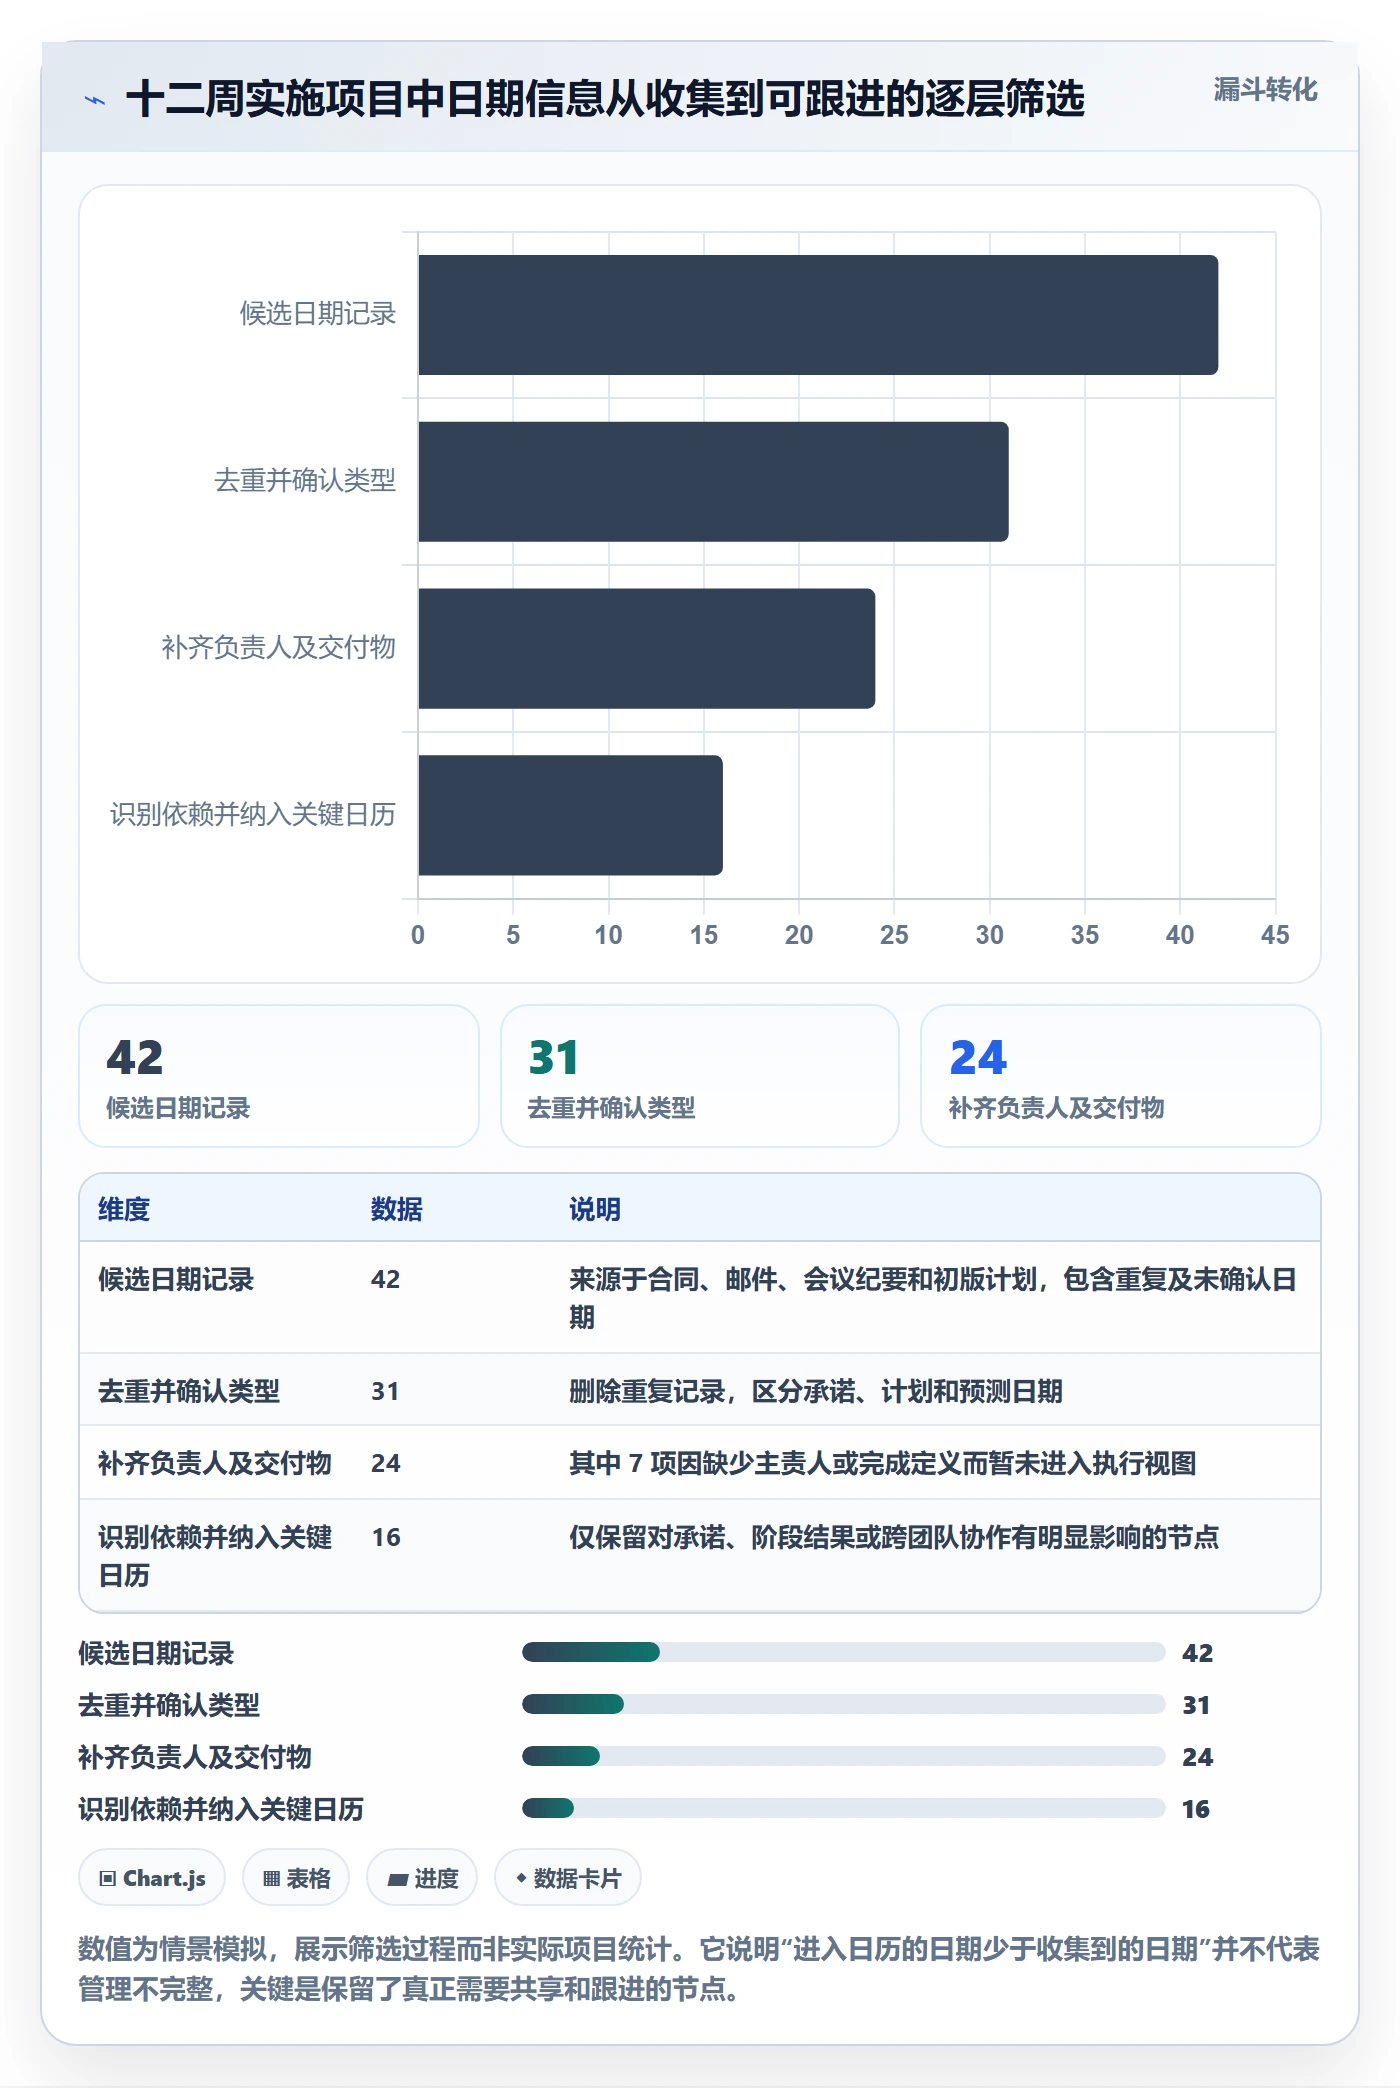Click the 维度 column header
This screenshot has width=1400, height=2088.
[124, 1209]
